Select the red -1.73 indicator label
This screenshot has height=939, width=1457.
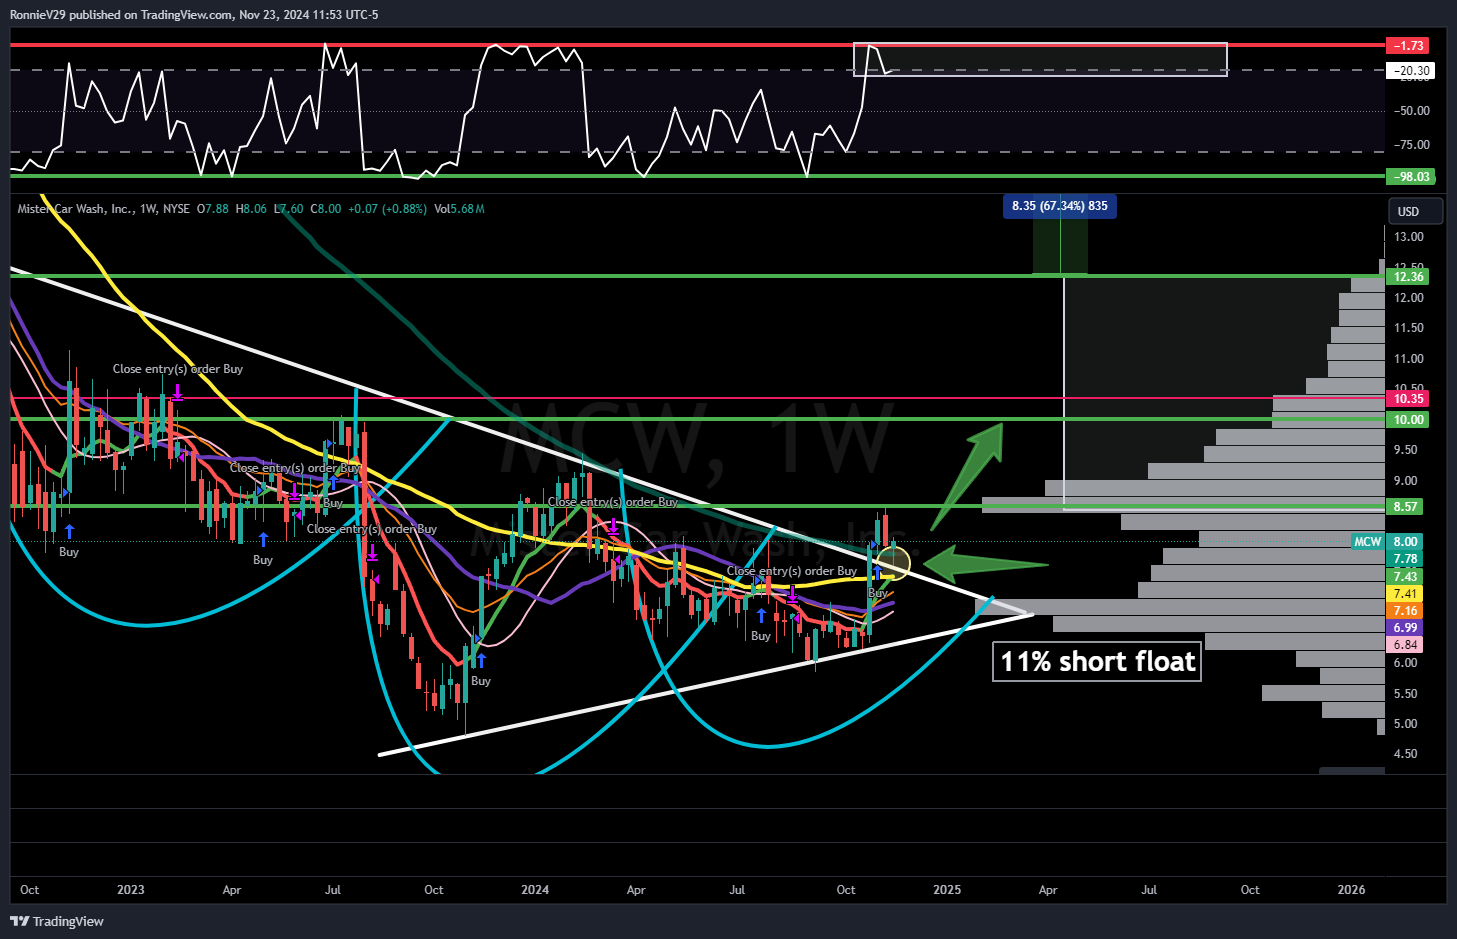1408,46
